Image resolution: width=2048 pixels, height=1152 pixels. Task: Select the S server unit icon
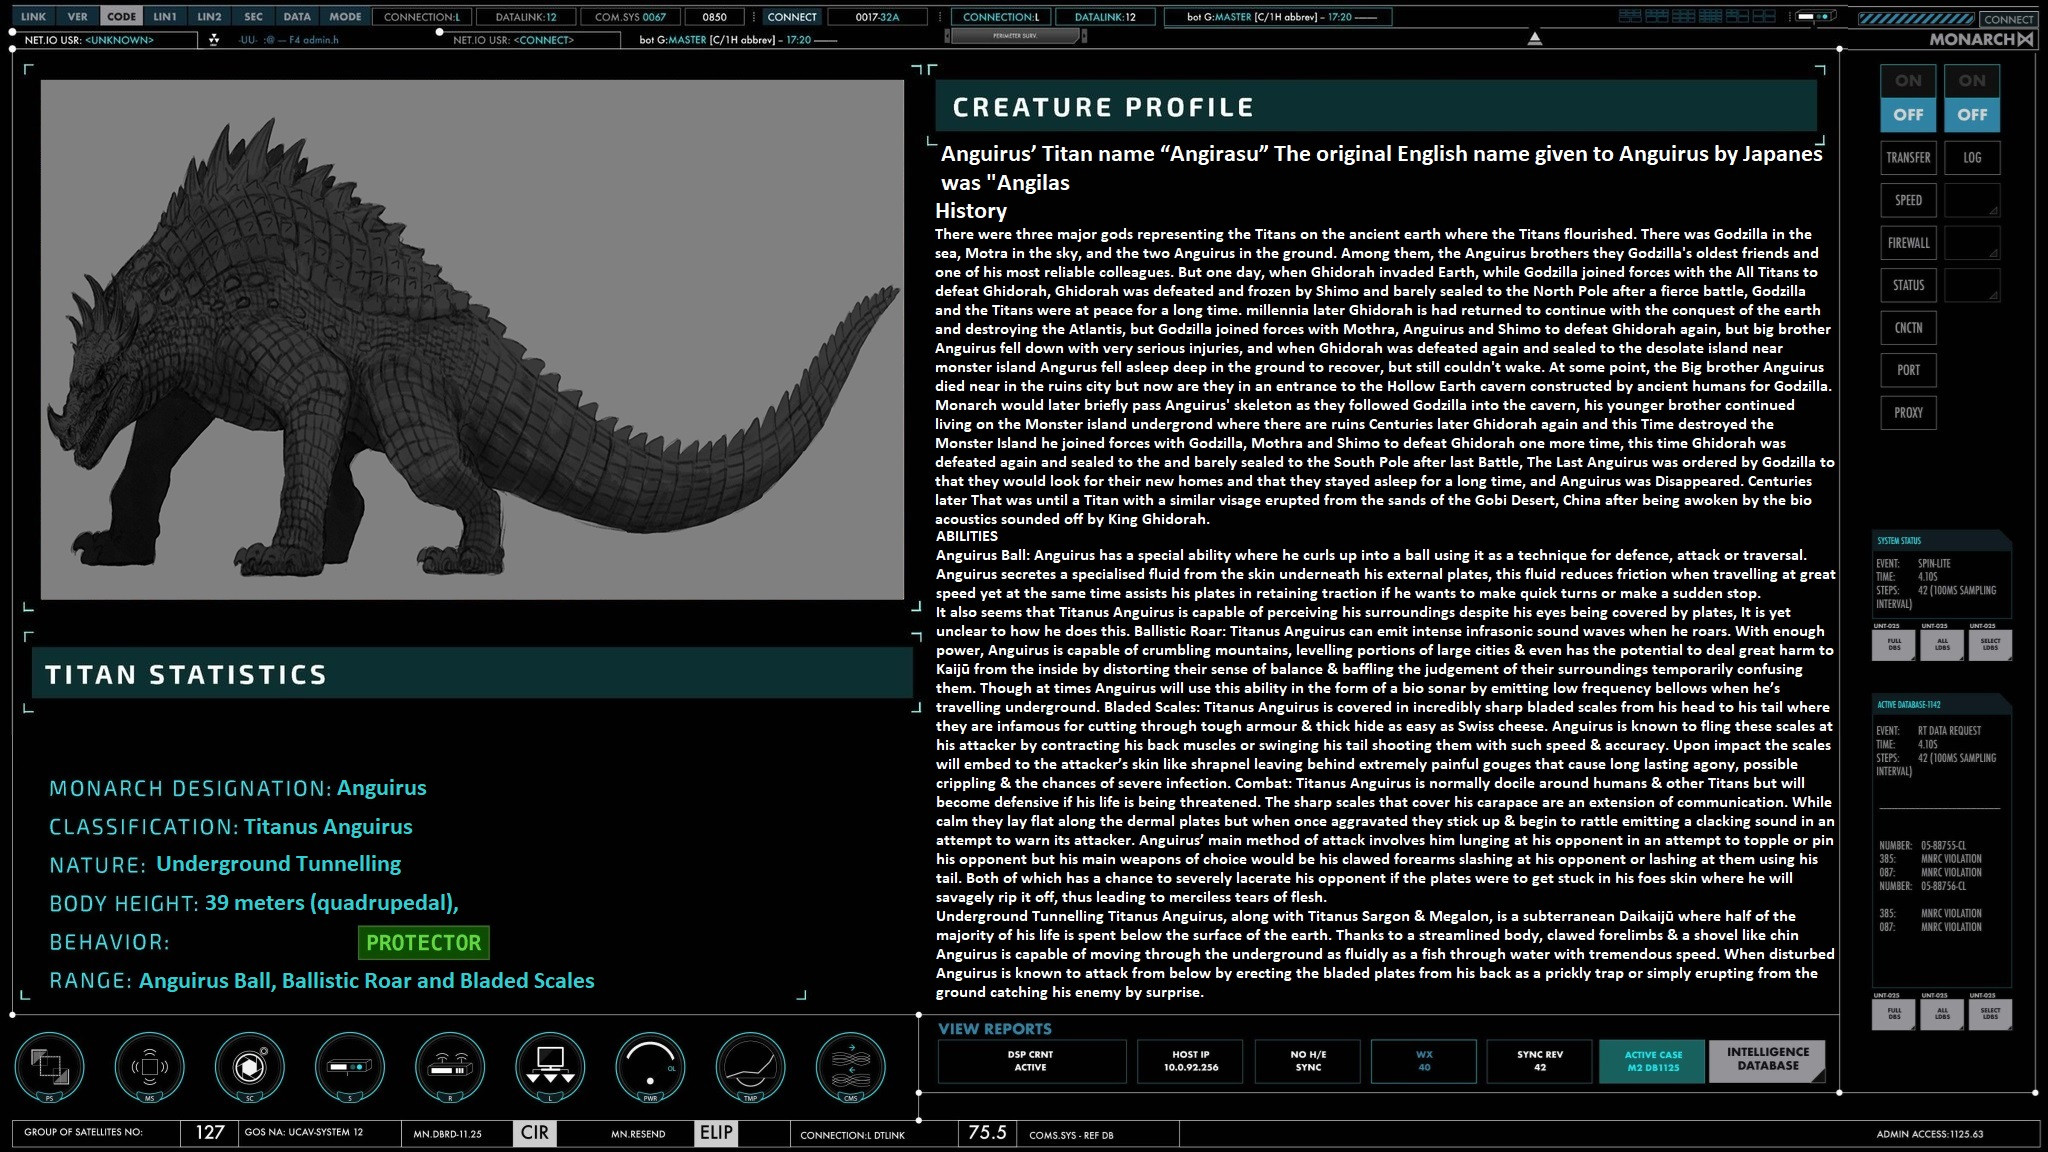350,1067
